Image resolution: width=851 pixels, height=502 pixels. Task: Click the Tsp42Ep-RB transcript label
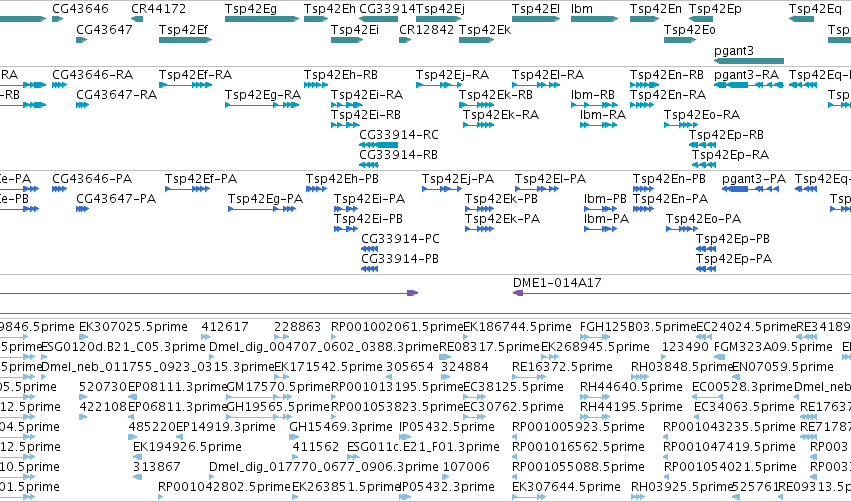point(726,135)
